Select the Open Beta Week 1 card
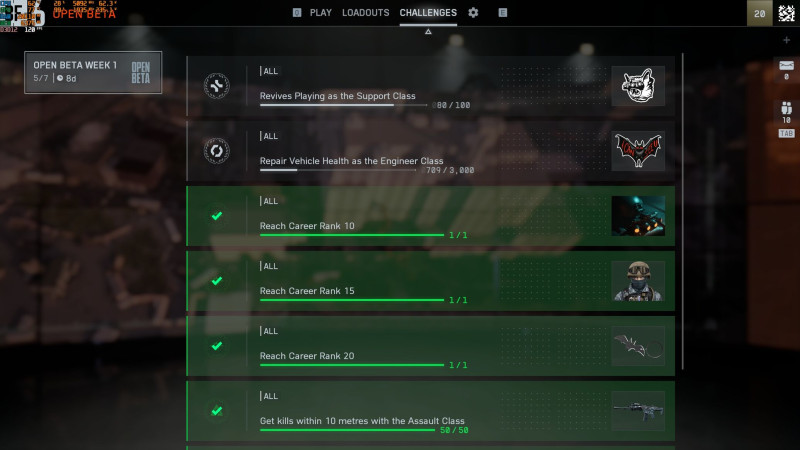This screenshot has width=800, height=450. [93, 72]
